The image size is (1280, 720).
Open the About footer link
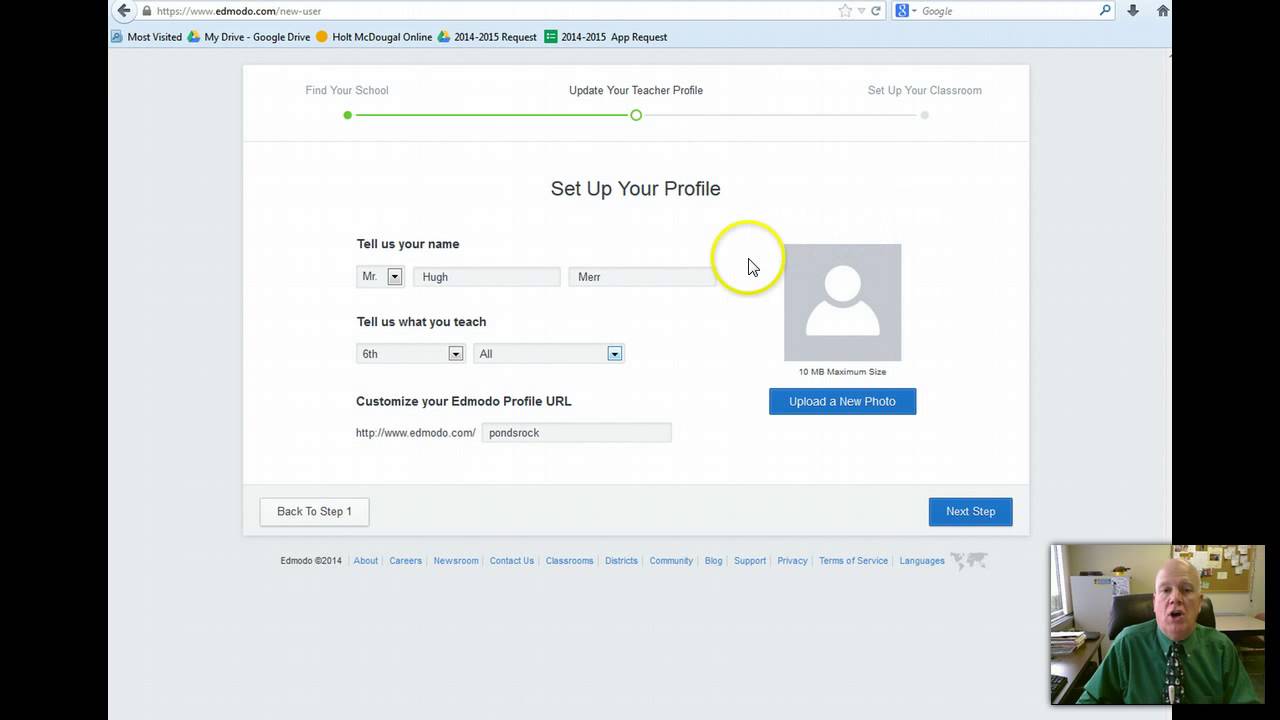click(x=366, y=561)
